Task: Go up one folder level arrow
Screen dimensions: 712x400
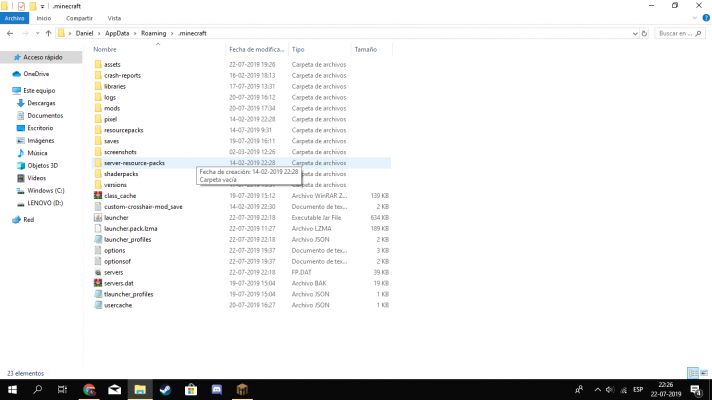Action: [x=49, y=33]
